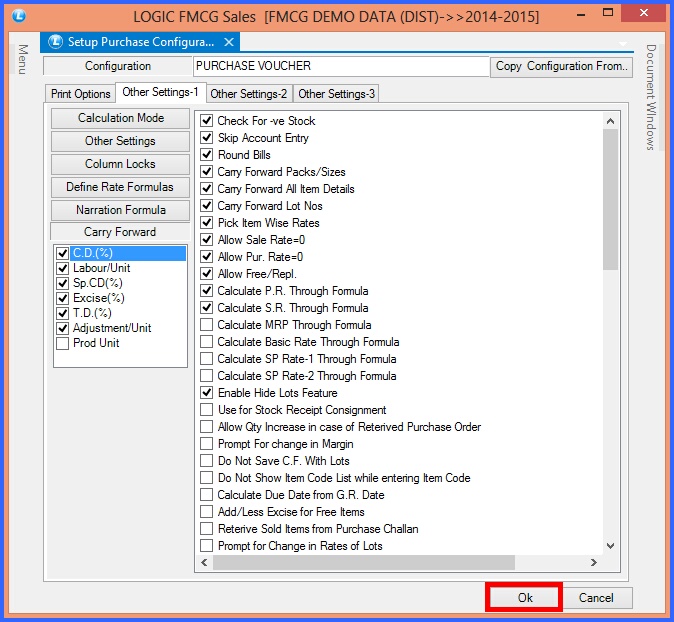Open Calculation Mode section
674x622 pixels.
coord(120,118)
